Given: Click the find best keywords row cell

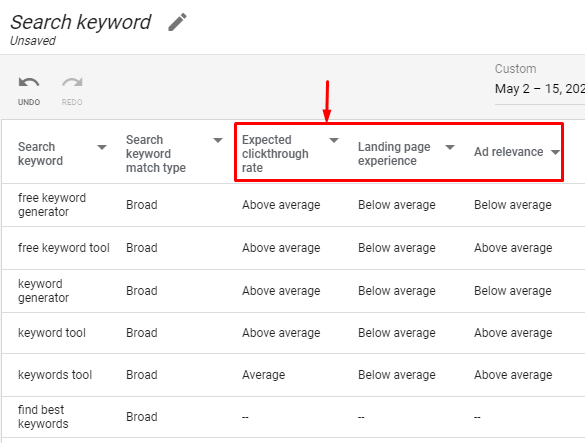Looking at the screenshot, I should tap(43, 417).
